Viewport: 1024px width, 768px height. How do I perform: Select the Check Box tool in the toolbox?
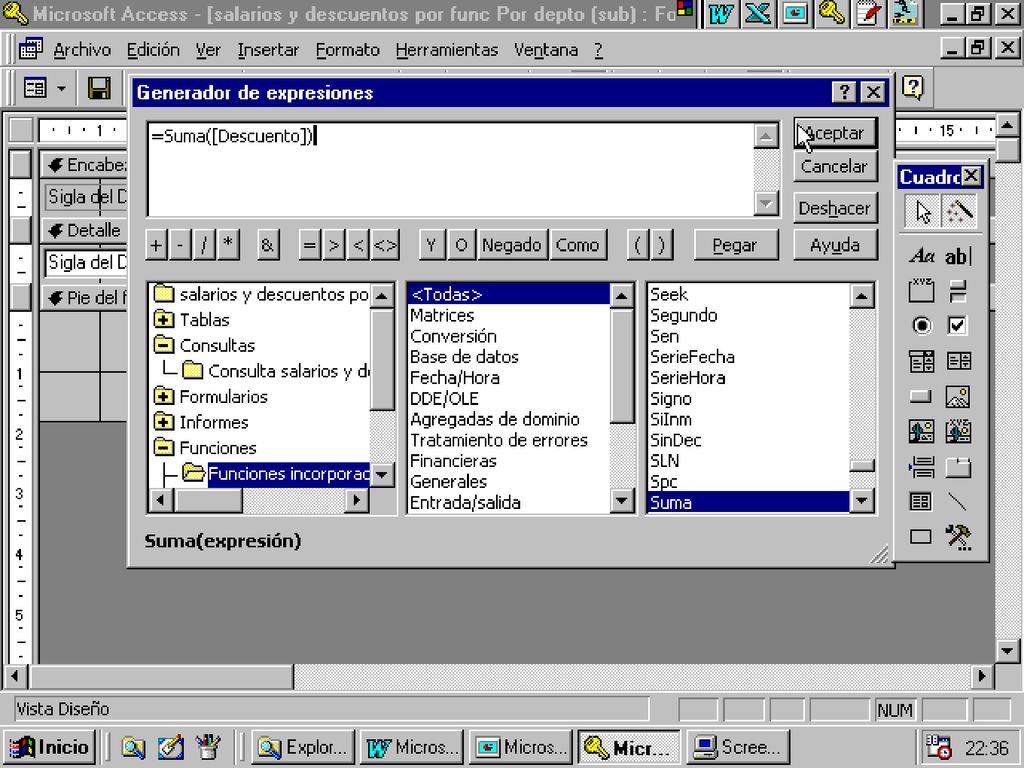tap(958, 325)
